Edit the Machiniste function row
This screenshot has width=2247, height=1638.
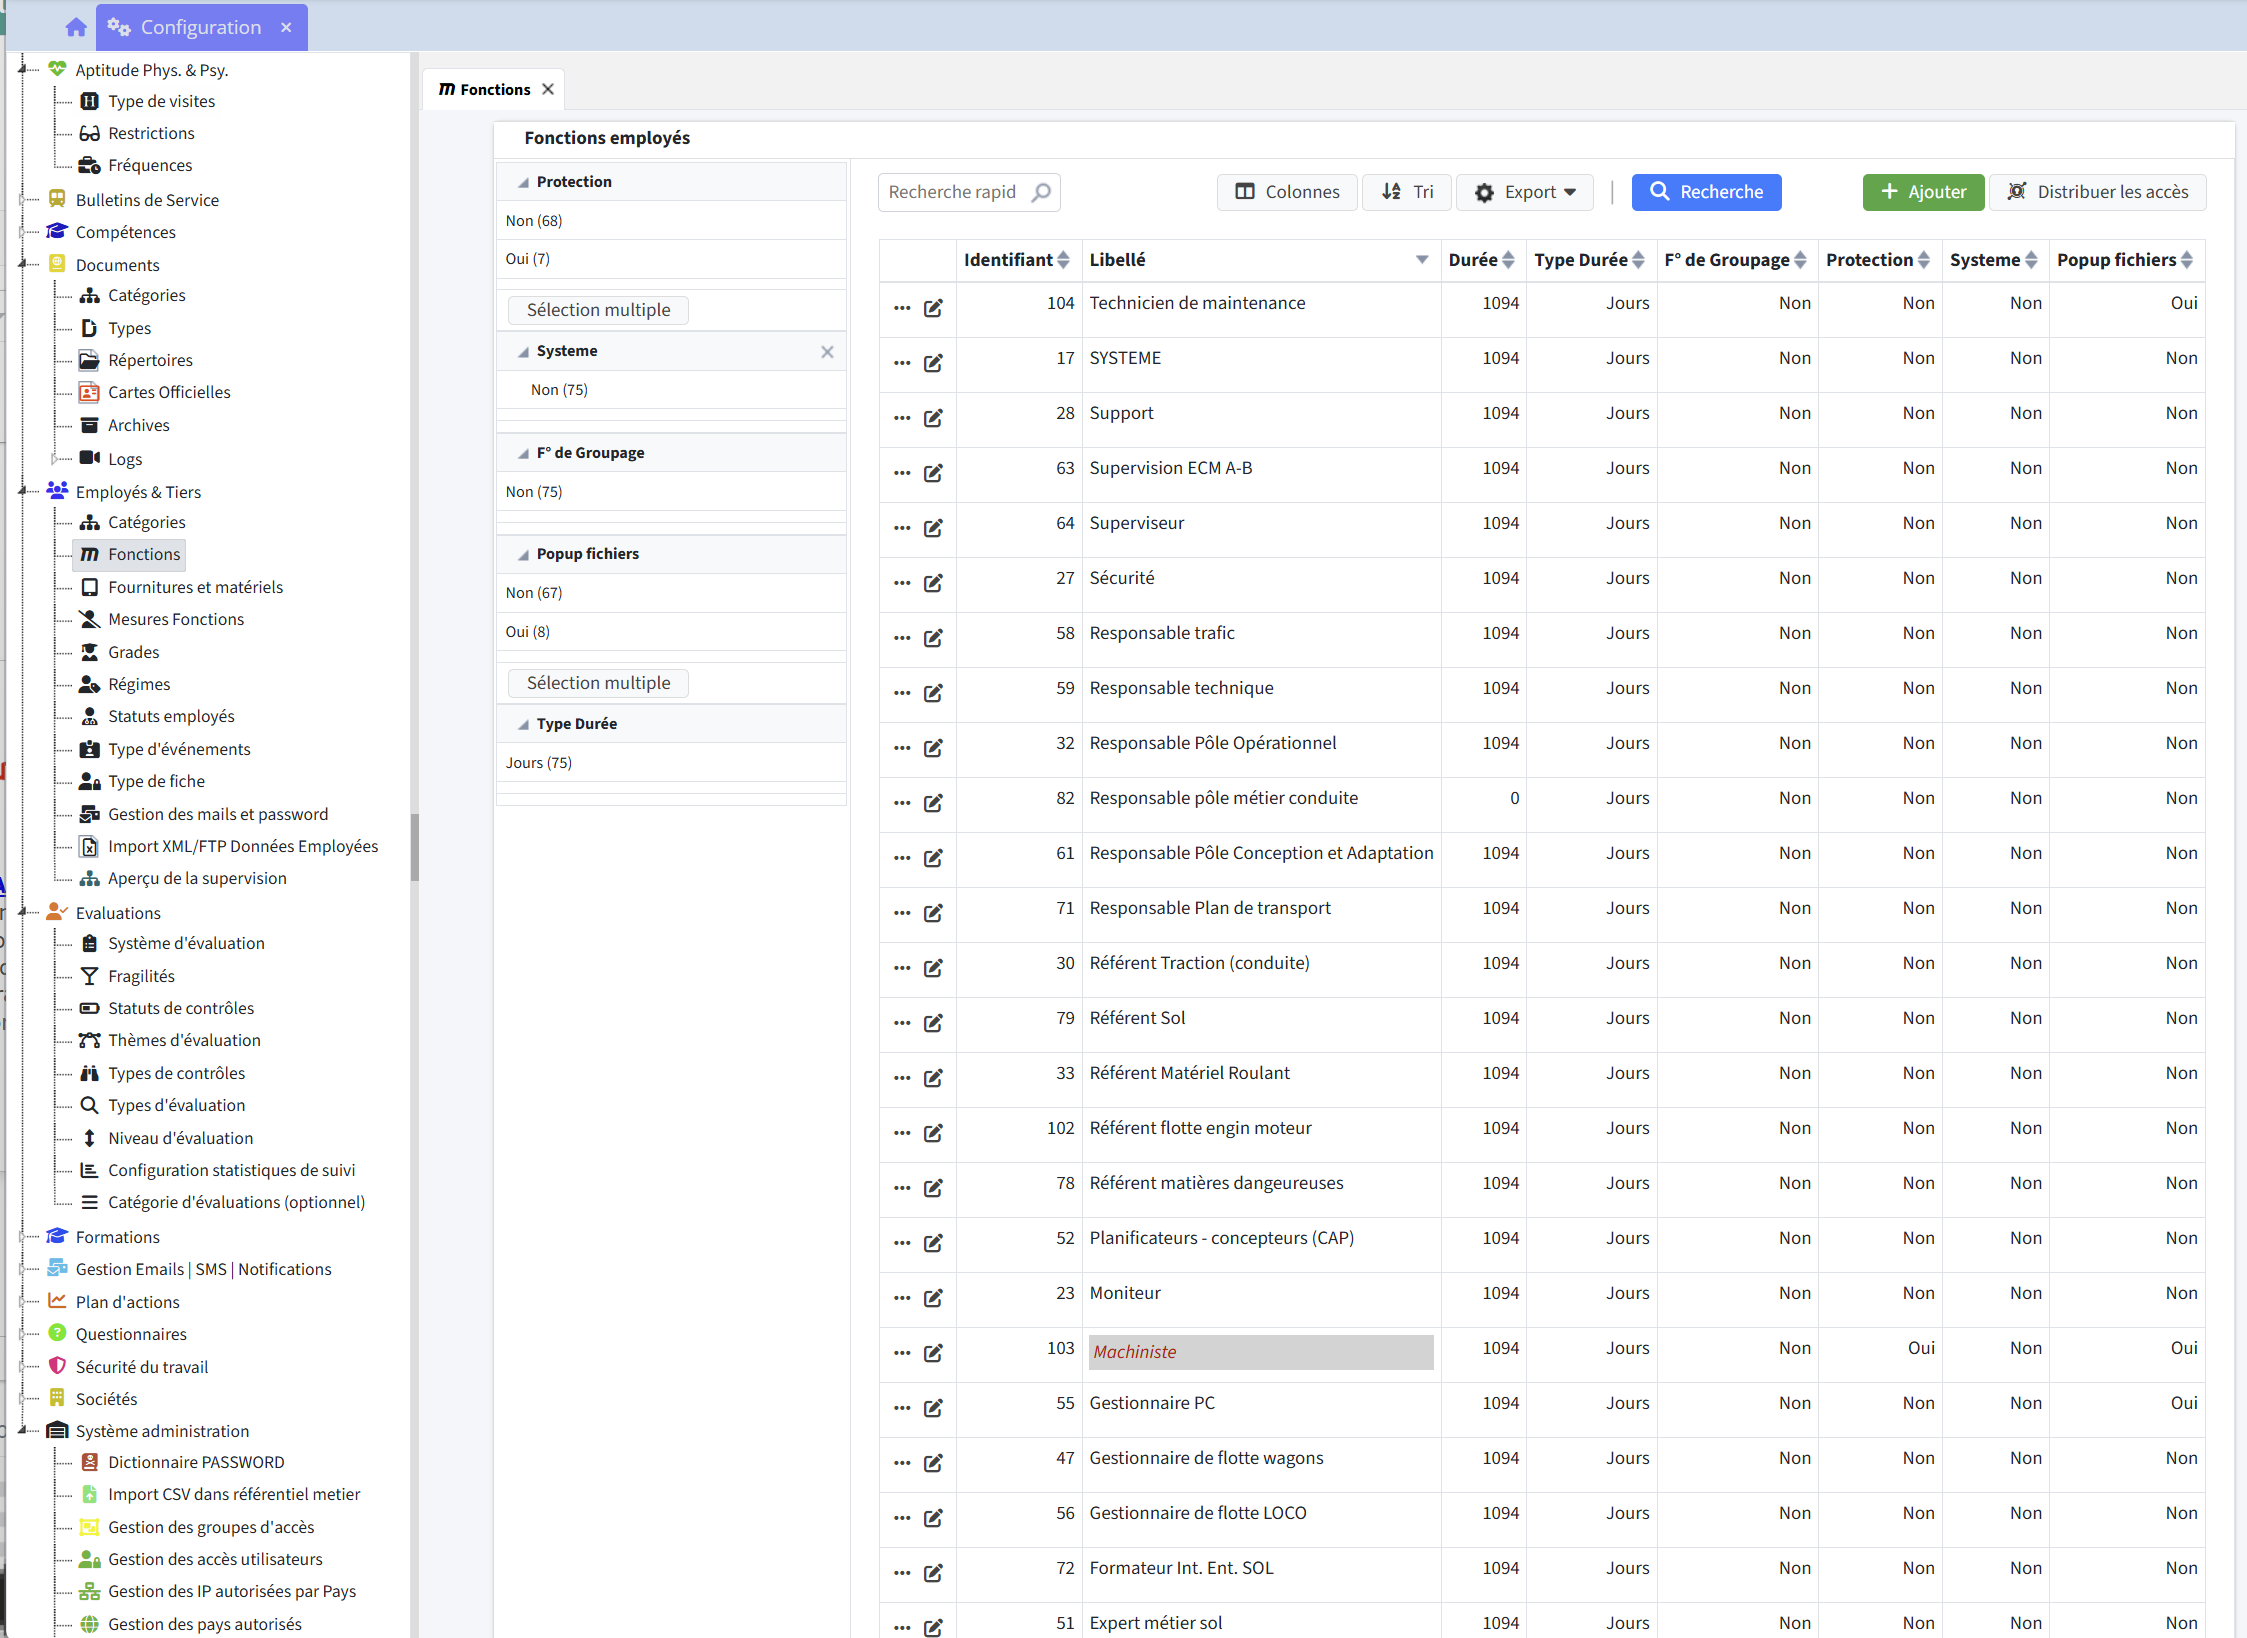[x=934, y=1353]
